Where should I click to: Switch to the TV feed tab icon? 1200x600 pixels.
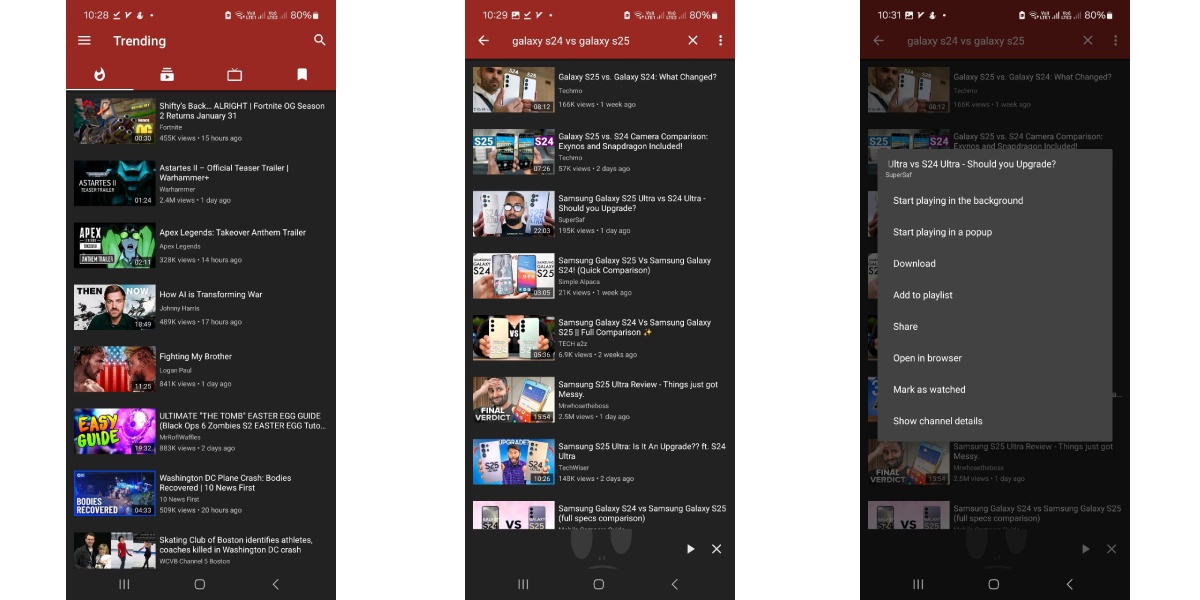coord(234,75)
